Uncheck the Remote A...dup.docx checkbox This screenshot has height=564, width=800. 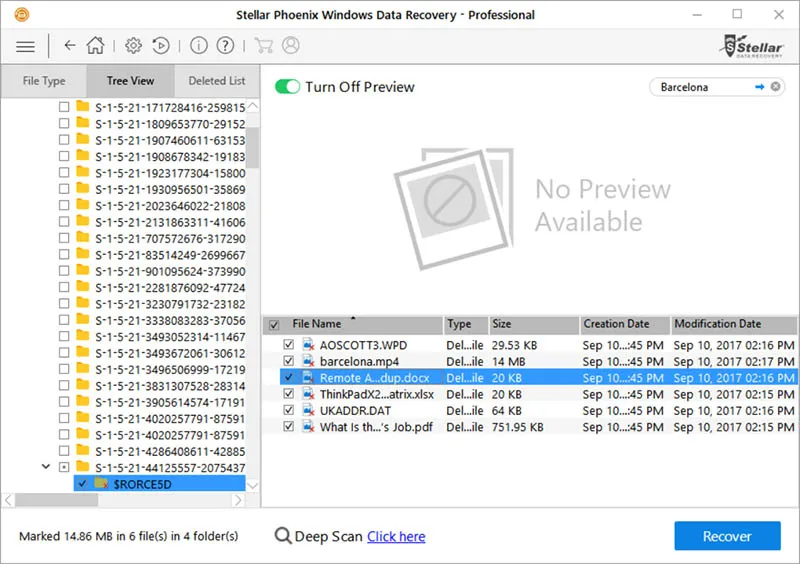[x=289, y=377]
